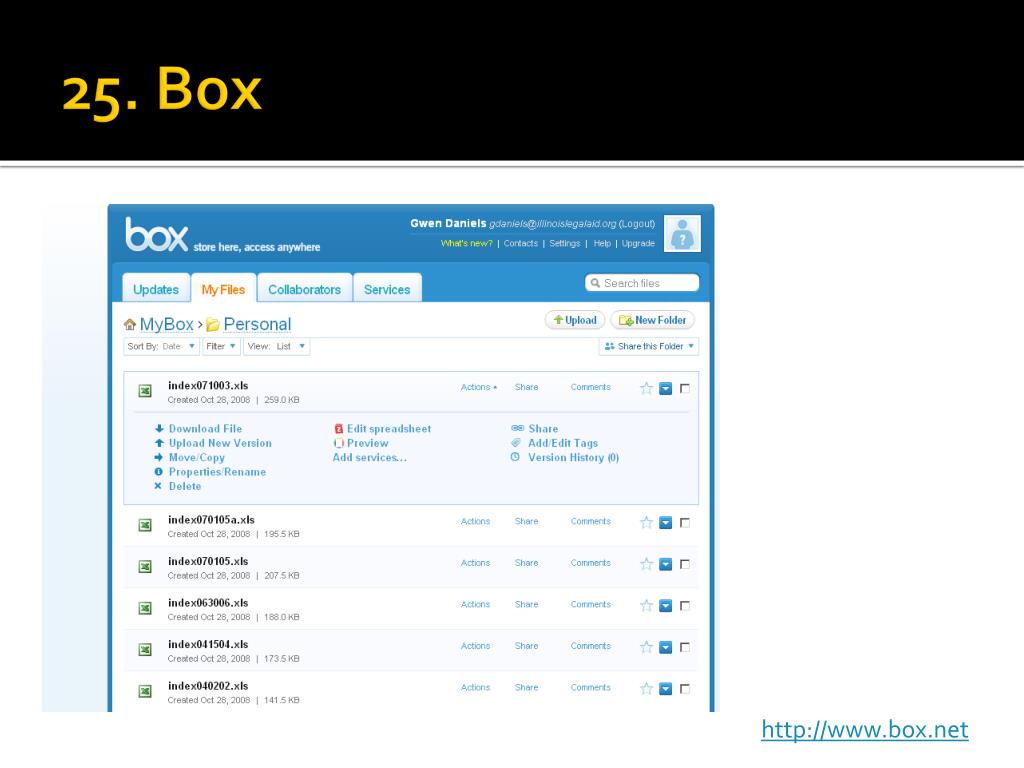Open blue arrow menu for index070105.xls
This screenshot has height=768, width=1024.
point(665,565)
